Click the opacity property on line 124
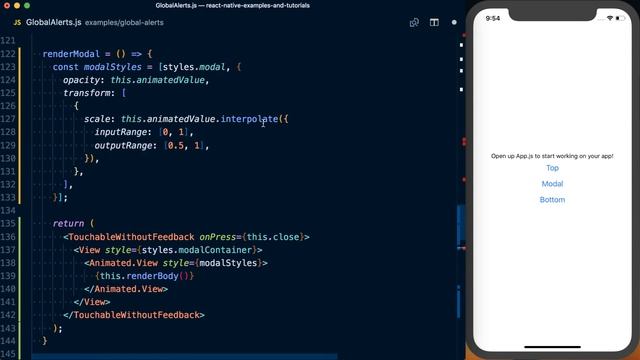The width and height of the screenshot is (640, 360). pyautogui.click(x=82, y=80)
